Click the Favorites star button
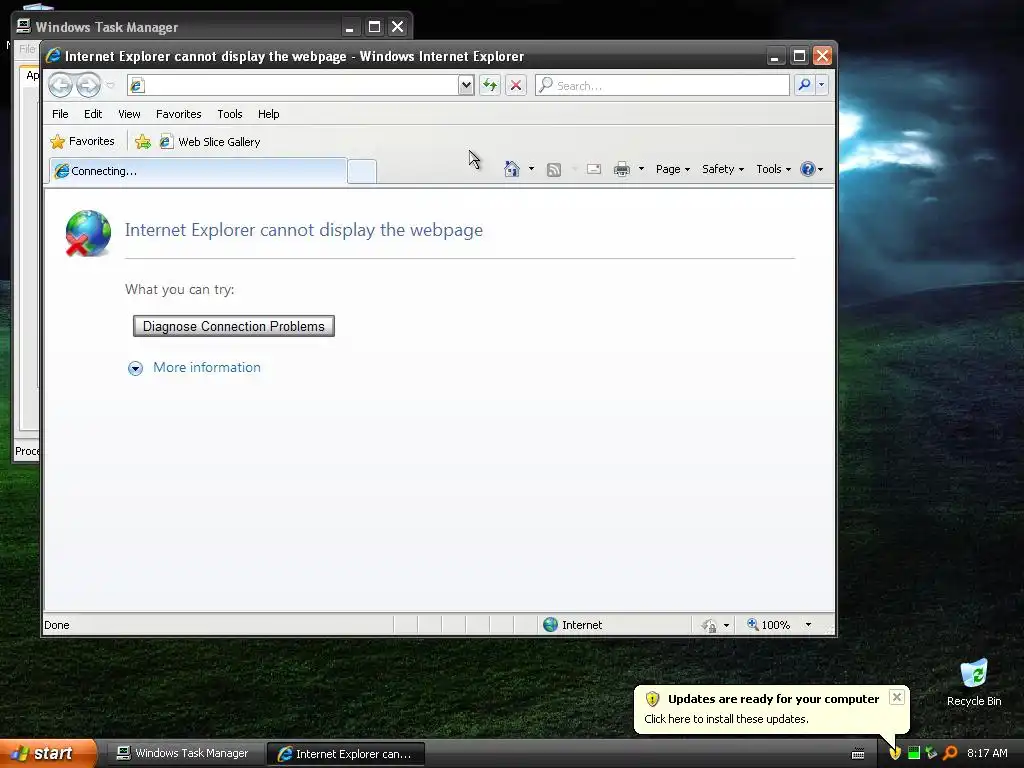1024x768 pixels. click(x=82, y=141)
